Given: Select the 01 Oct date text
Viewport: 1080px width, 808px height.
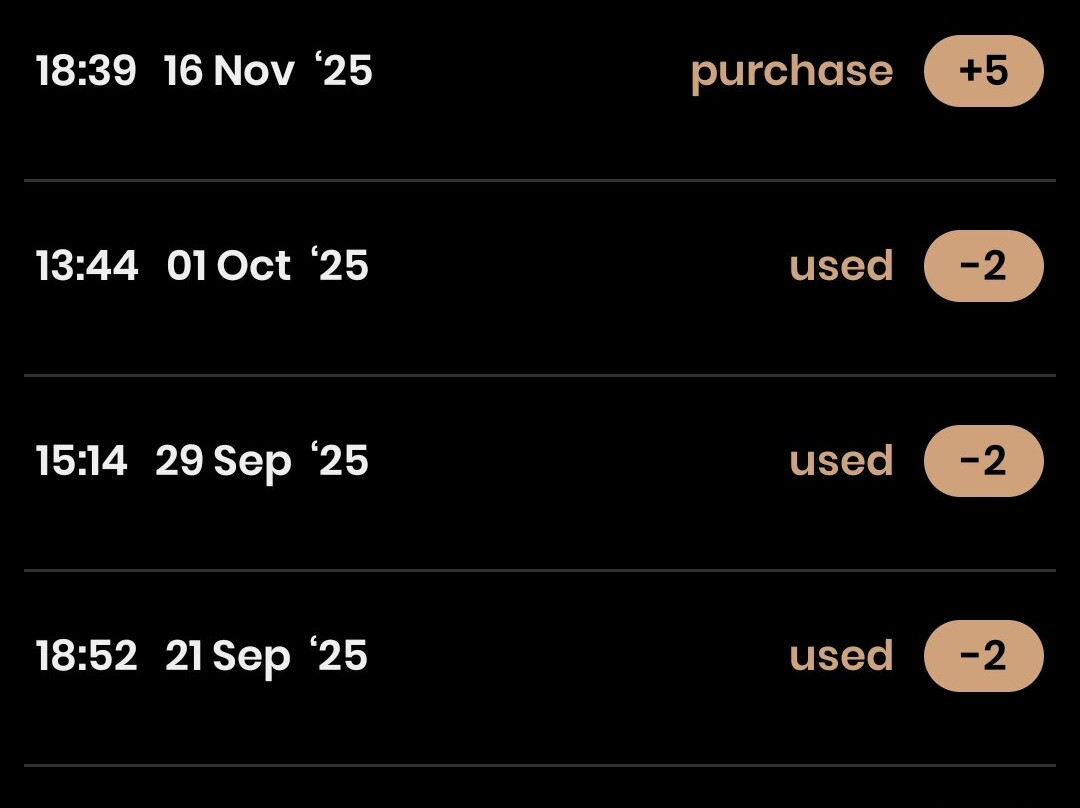Looking at the screenshot, I should click(x=229, y=267).
